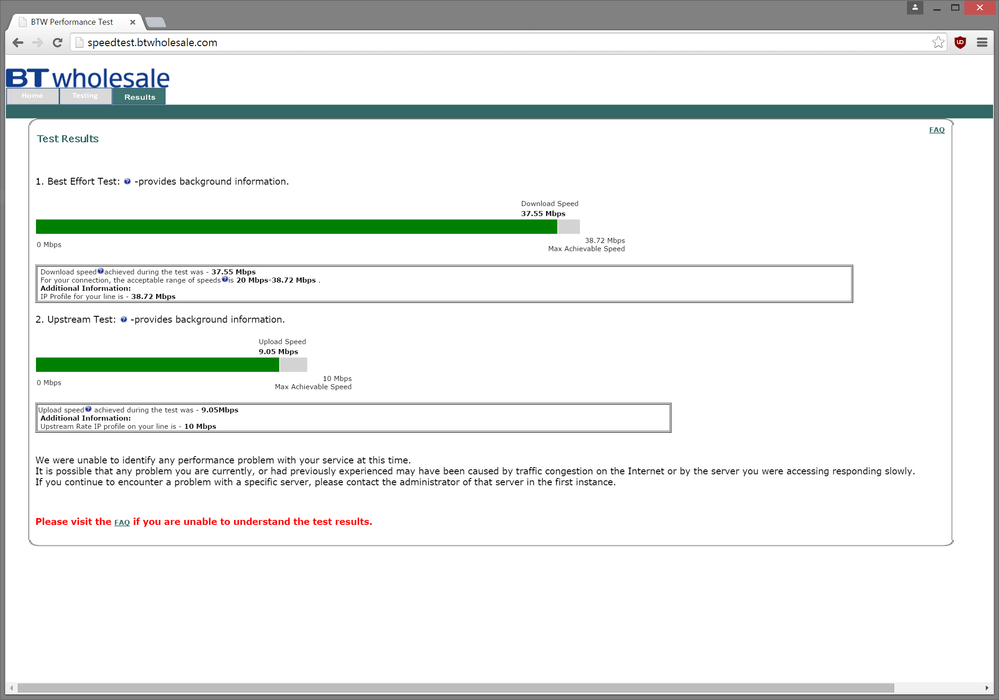
Task: Click the 38.72 Mbps Max Achievable Speed label
Action: coord(586,245)
